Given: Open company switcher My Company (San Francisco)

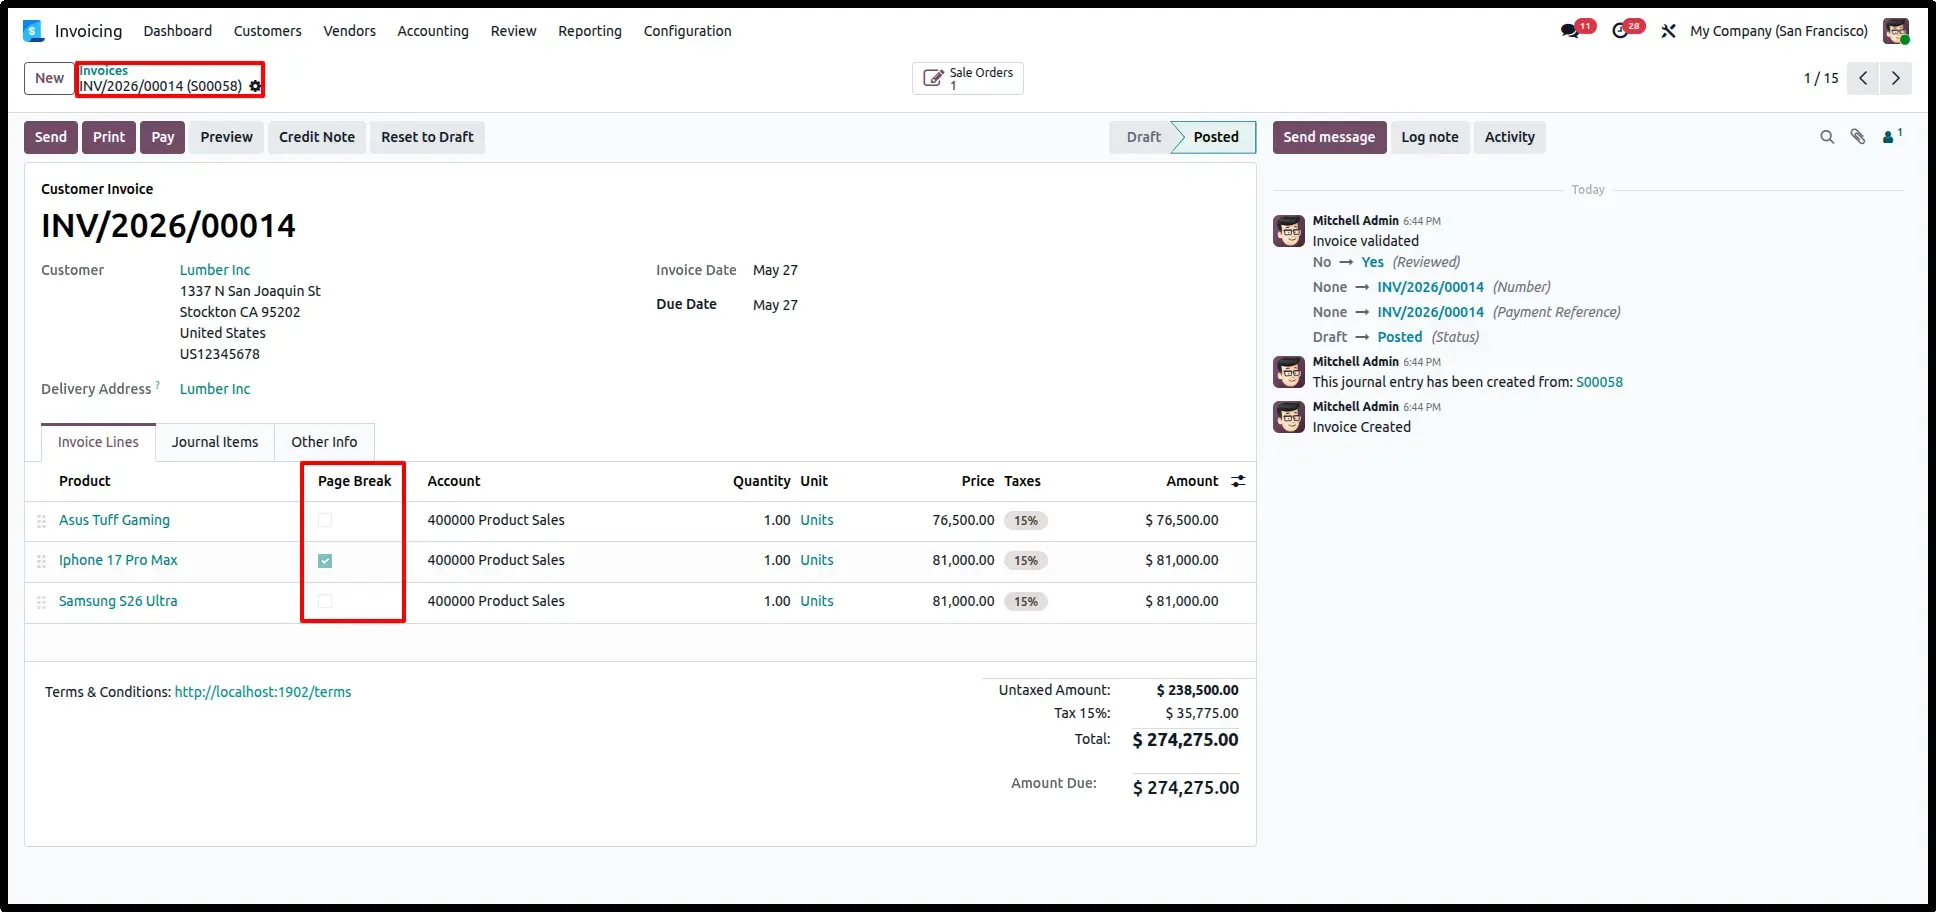Looking at the screenshot, I should point(1778,31).
